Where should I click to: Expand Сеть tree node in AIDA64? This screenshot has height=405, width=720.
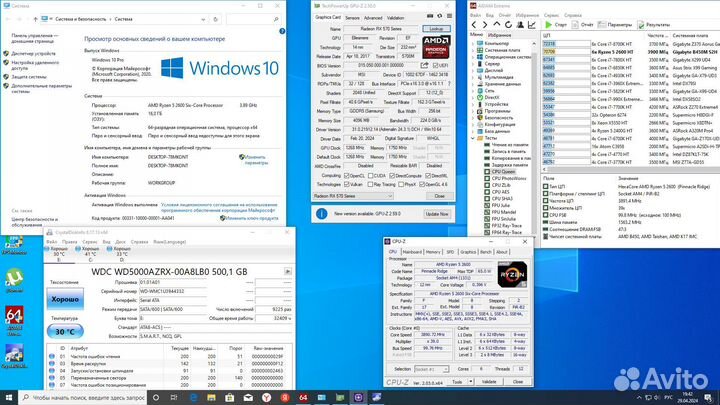click(473, 91)
